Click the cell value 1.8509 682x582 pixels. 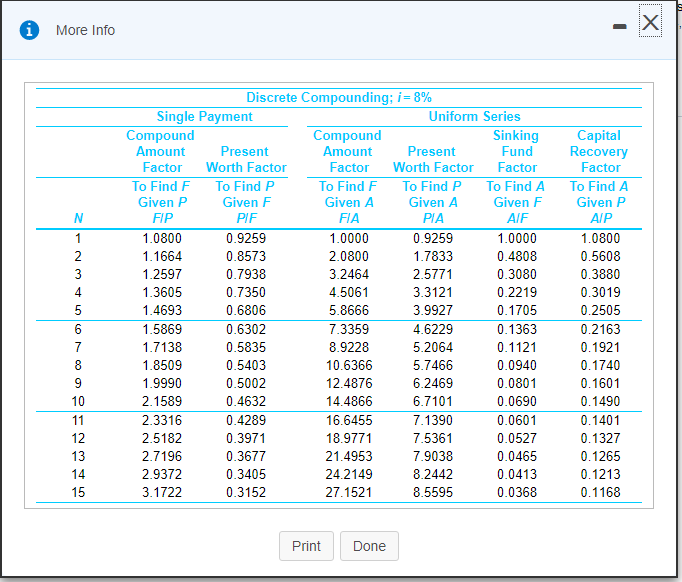pyautogui.click(x=162, y=365)
